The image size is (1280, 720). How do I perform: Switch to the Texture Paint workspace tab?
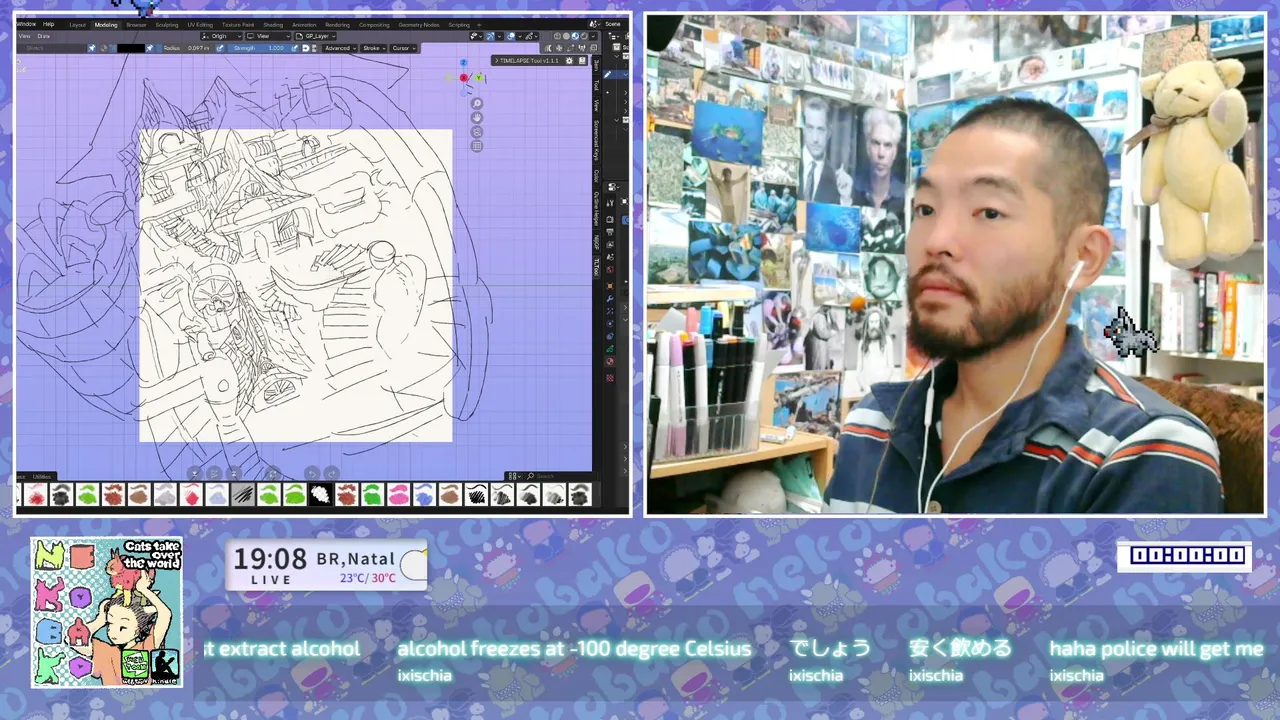click(238, 25)
